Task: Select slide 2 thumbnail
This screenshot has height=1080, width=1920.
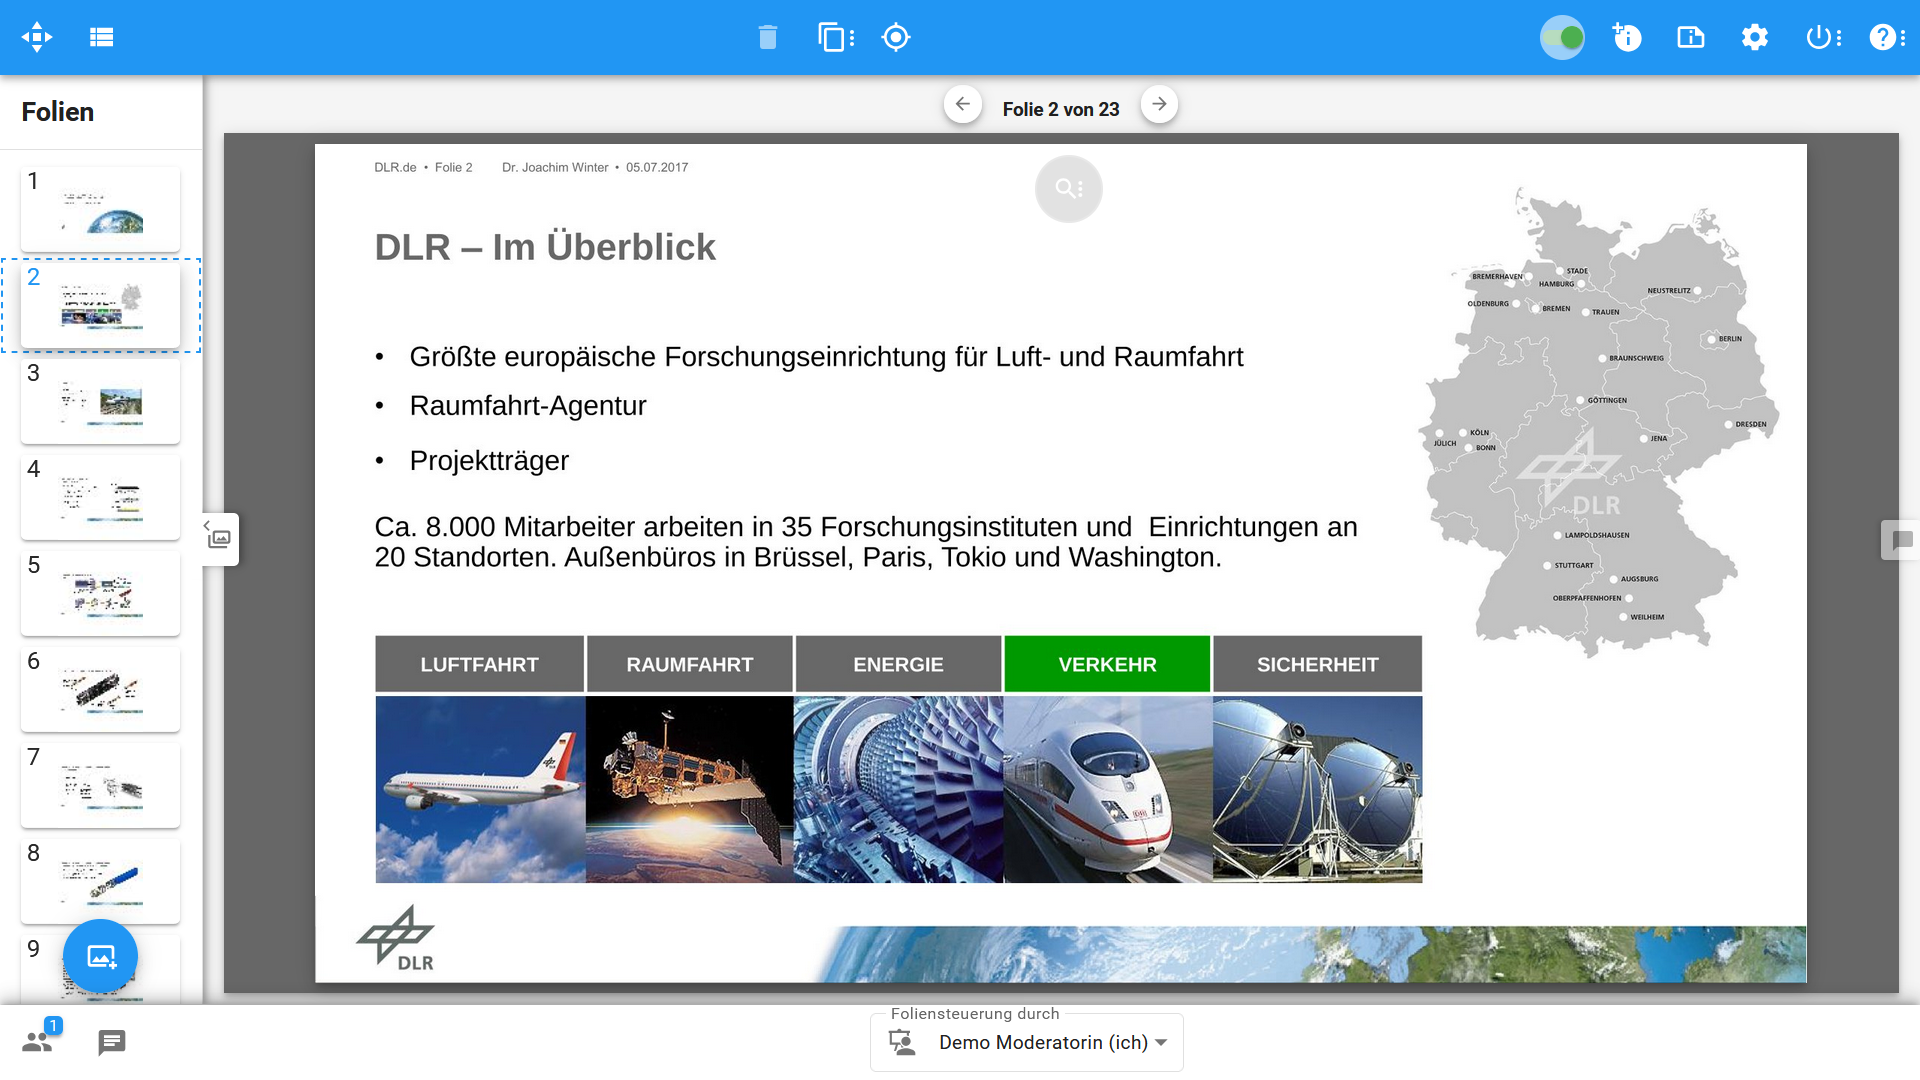Action: click(100, 305)
